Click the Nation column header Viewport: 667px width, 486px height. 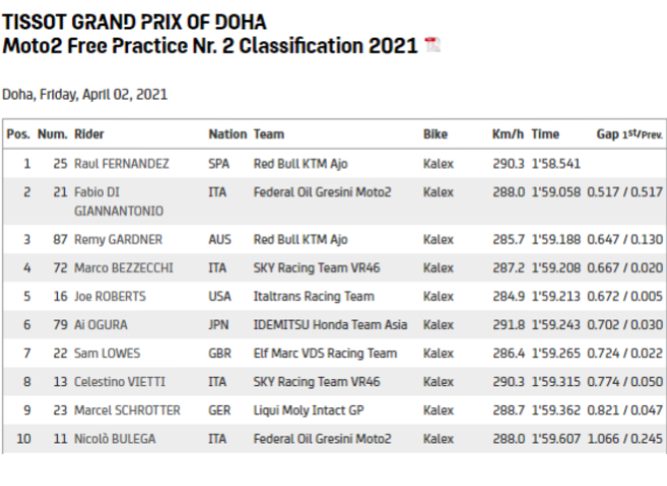(227, 134)
